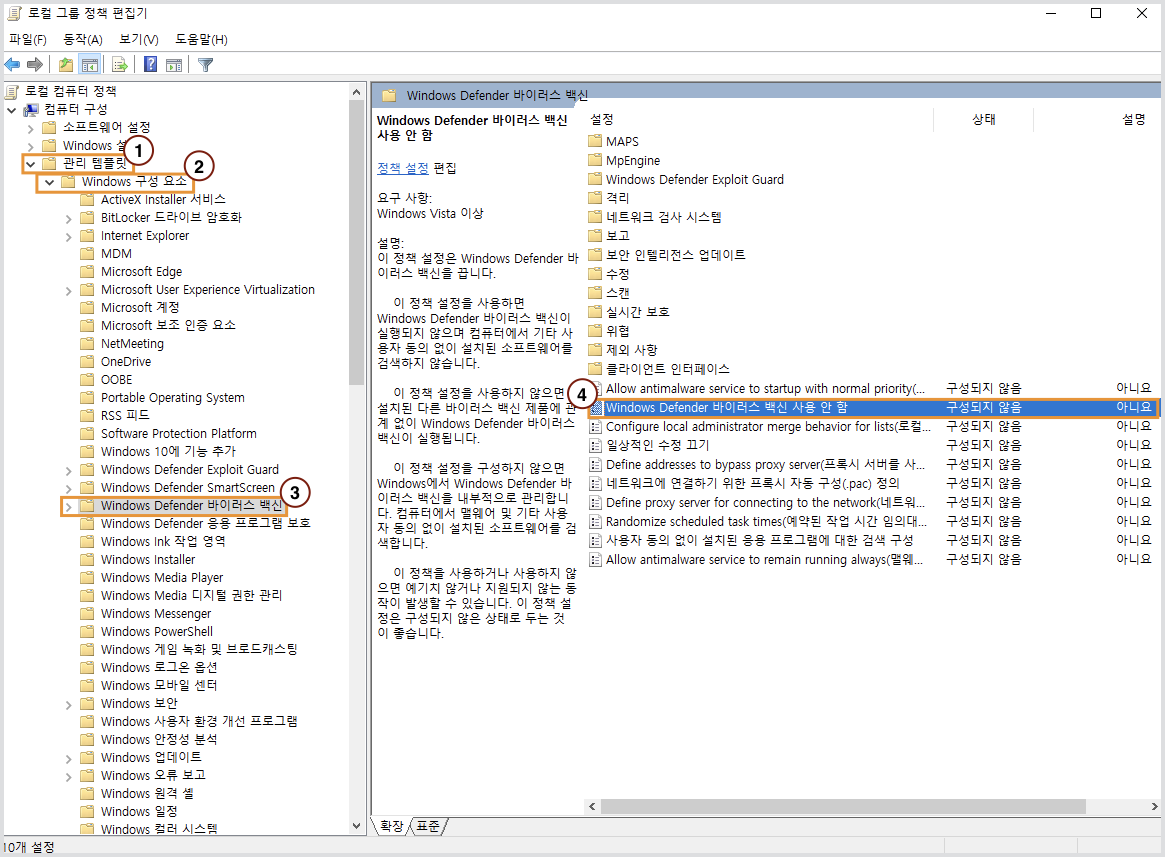Select Windows Defender SmartScreen tree item
The width and height of the screenshot is (1165, 857).
[x=188, y=488]
